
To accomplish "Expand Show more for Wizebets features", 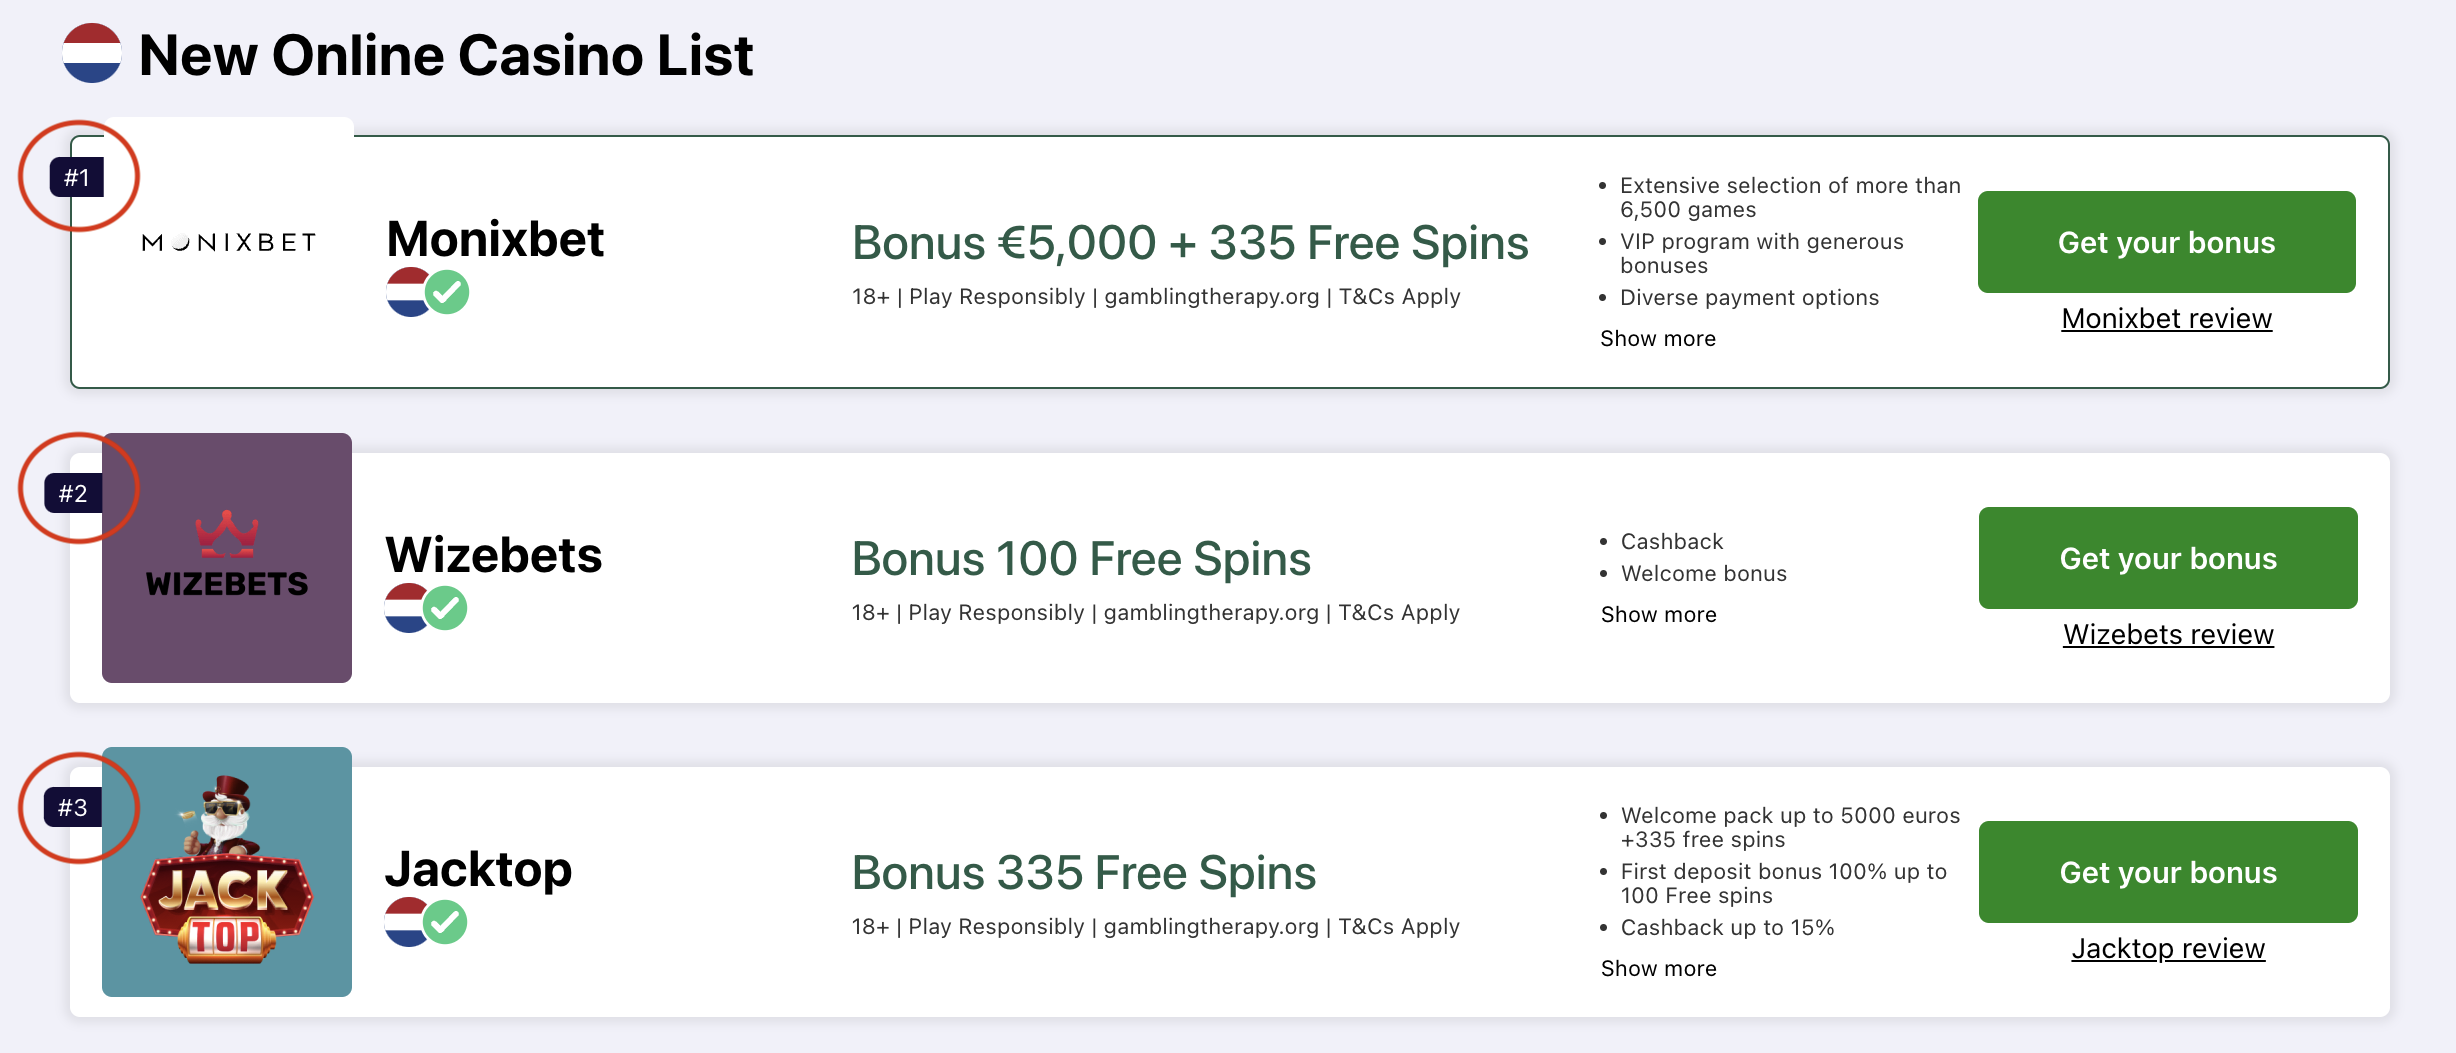I will tap(1659, 615).
